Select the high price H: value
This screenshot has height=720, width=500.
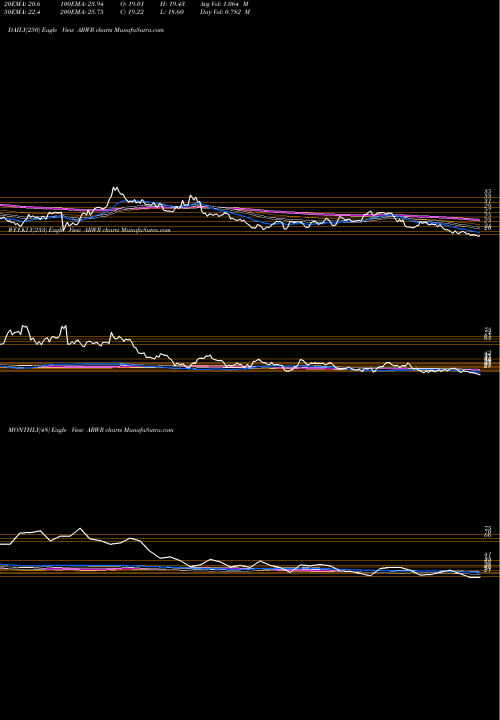[172, 4]
